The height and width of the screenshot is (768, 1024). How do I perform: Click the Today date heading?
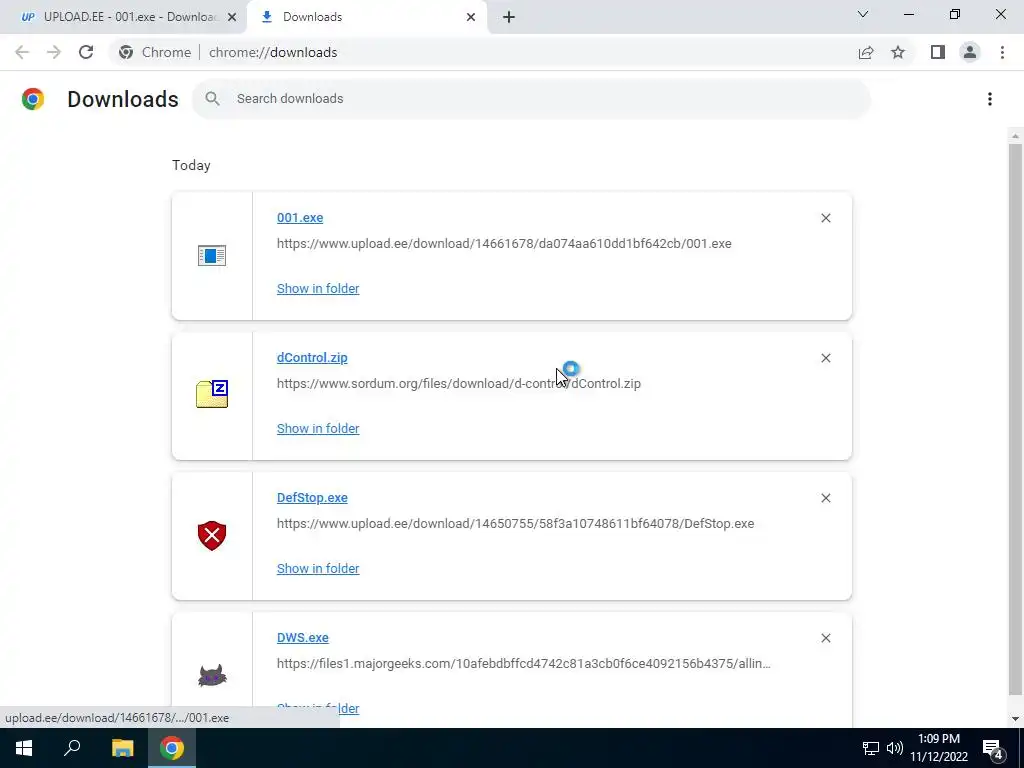pos(191,165)
